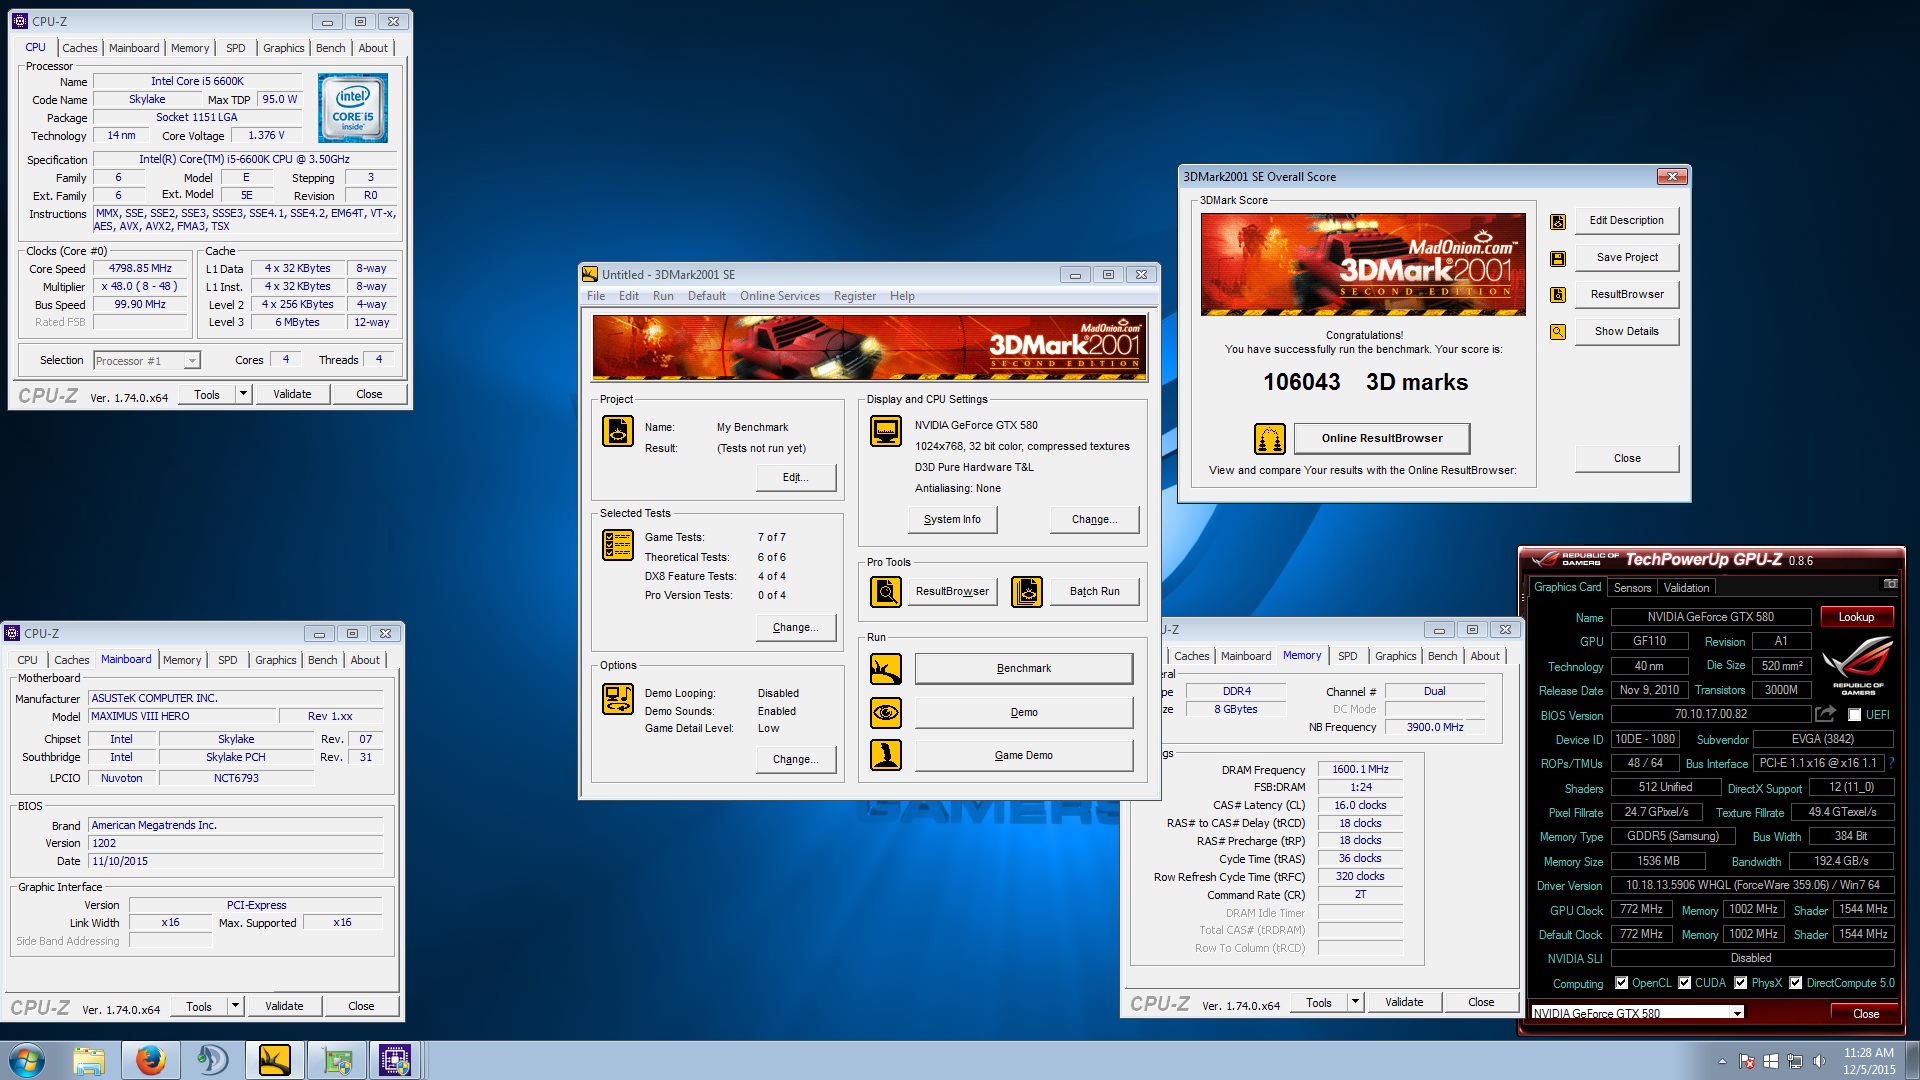Image resolution: width=1920 pixels, height=1080 pixels.
Task: Click the Demo eye icon
Action: 886,713
